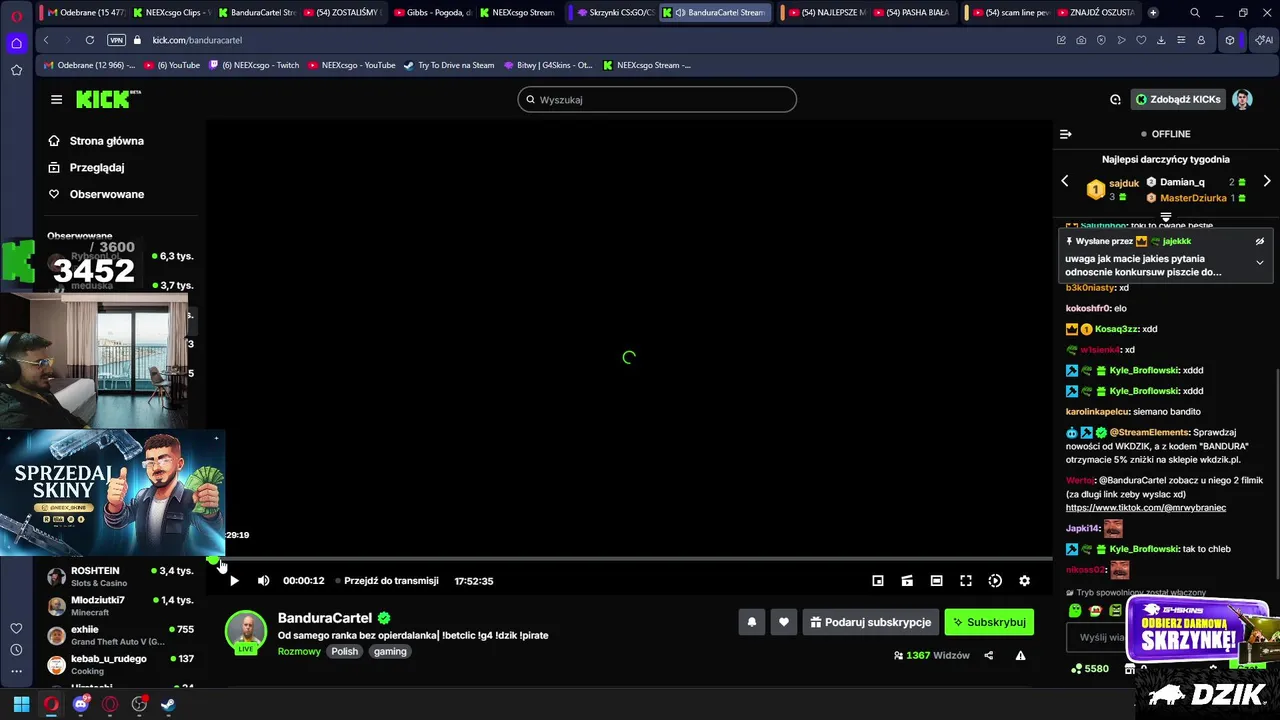1280x720 pixels.
Task: Open browser downloads icon
Action: 1161,40
